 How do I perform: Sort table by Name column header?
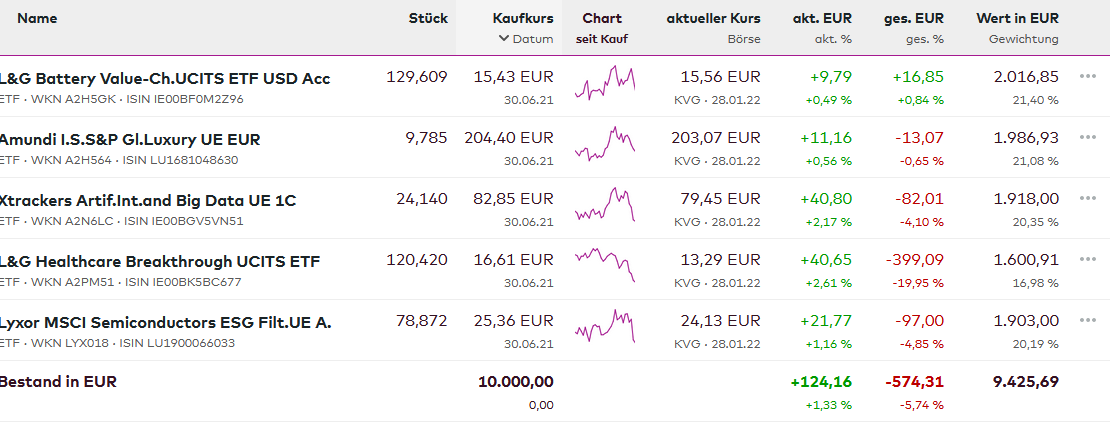pyautogui.click(x=37, y=18)
